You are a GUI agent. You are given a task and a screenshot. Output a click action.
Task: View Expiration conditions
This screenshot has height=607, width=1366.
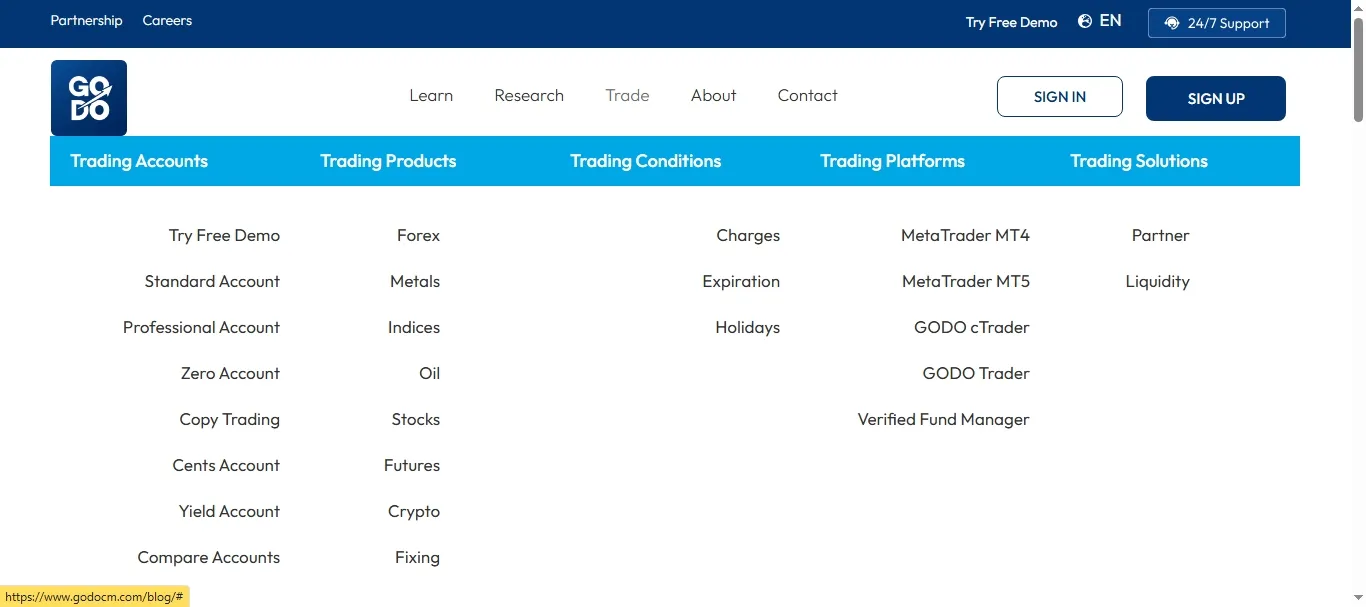741,282
